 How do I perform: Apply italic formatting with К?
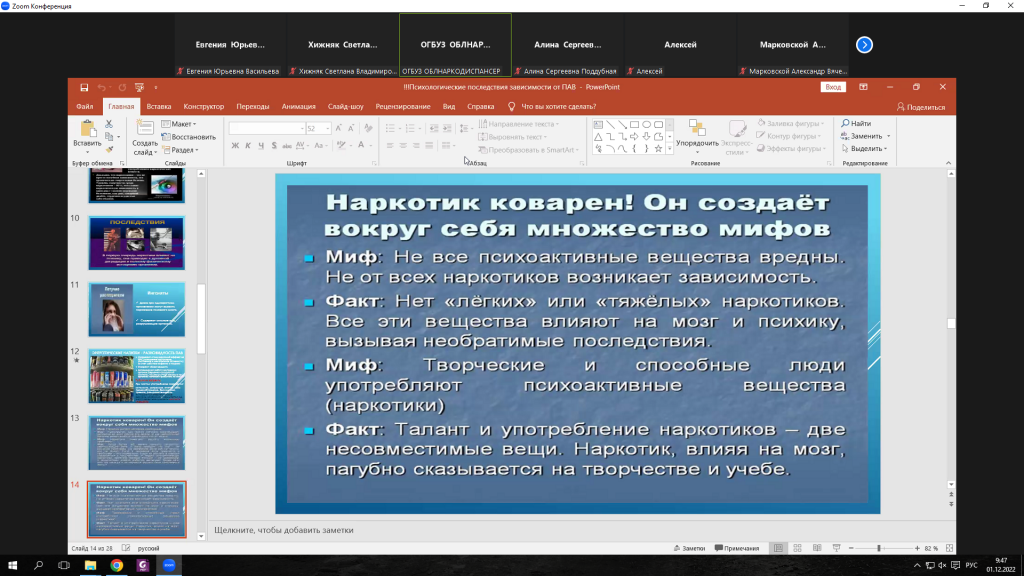click(248, 146)
